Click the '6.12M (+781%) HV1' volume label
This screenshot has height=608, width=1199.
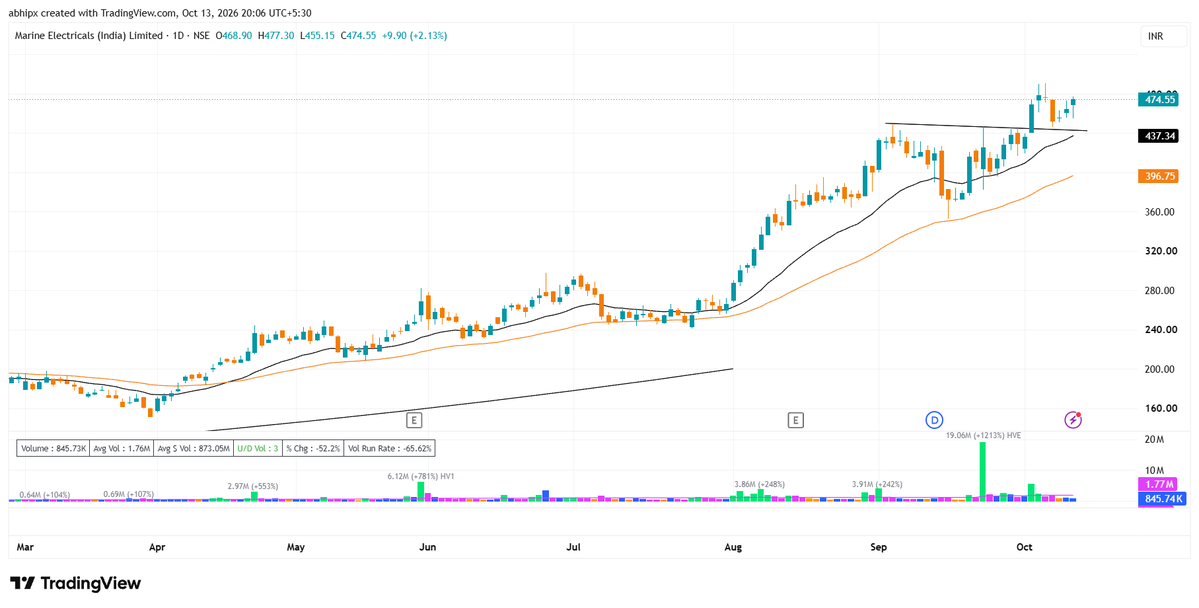click(x=421, y=476)
